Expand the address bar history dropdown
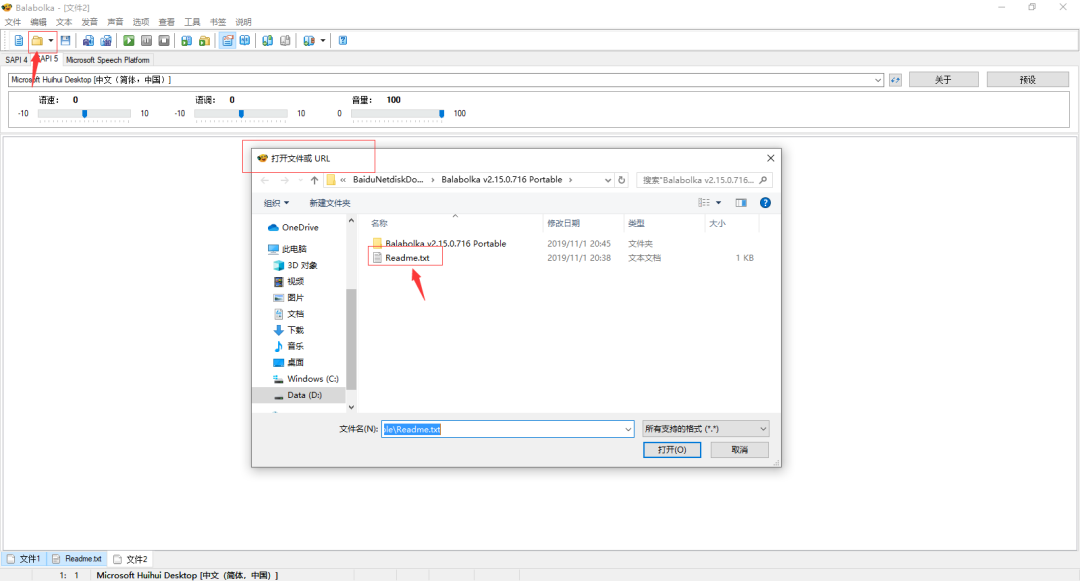The image size is (1080, 581). (x=608, y=180)
